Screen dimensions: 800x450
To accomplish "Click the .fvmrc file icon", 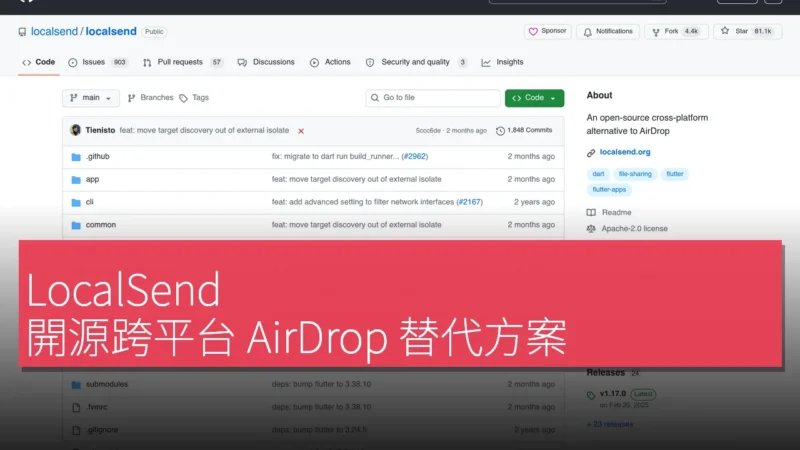I will (x=76, y=407).
